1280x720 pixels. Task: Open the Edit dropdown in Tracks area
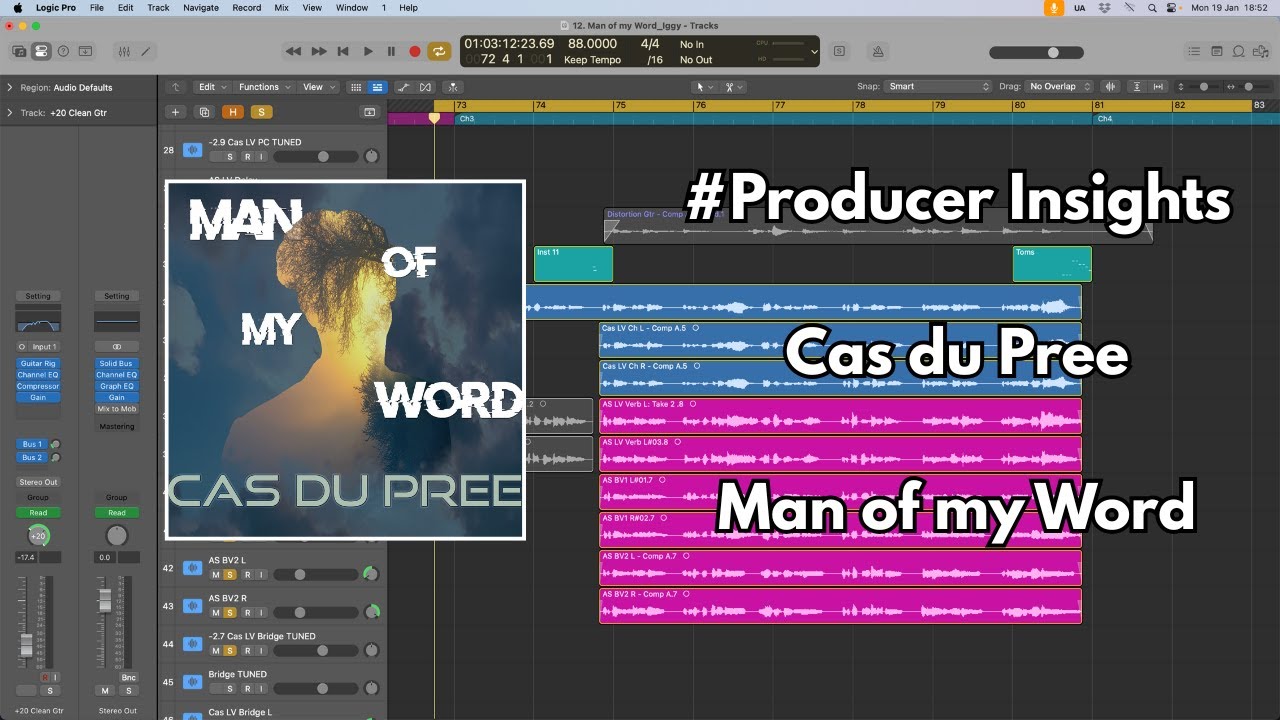coord(212,87)
